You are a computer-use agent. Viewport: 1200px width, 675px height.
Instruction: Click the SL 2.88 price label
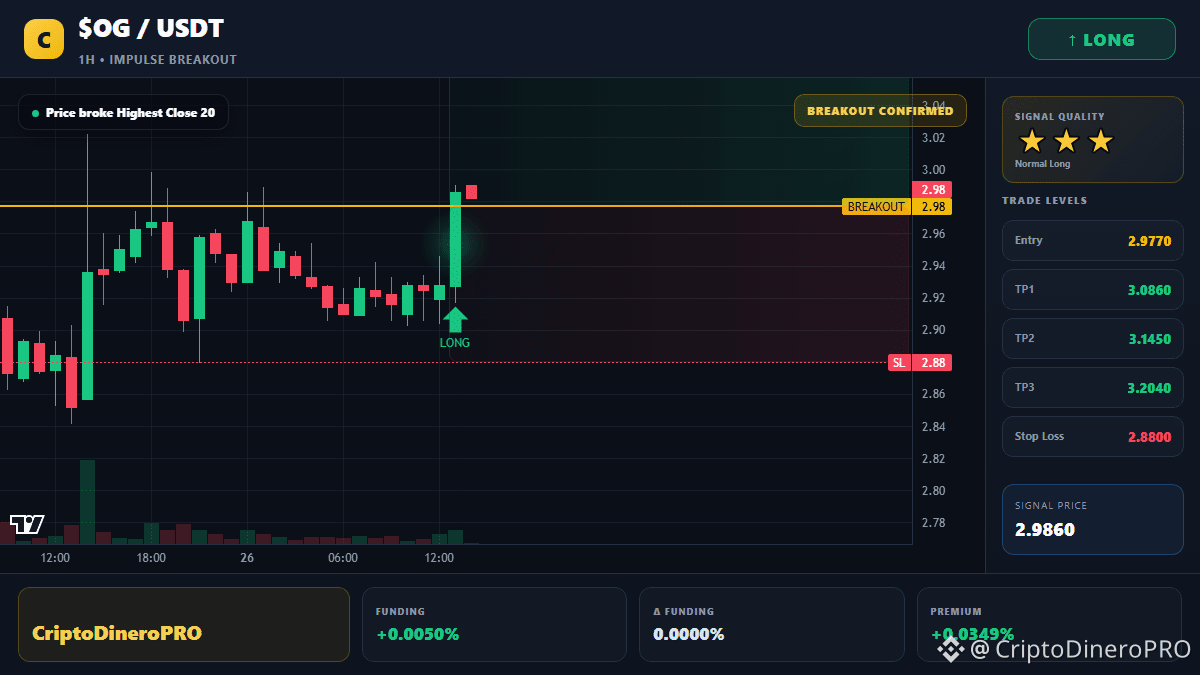pyautogui.click(x=920, y=363)
